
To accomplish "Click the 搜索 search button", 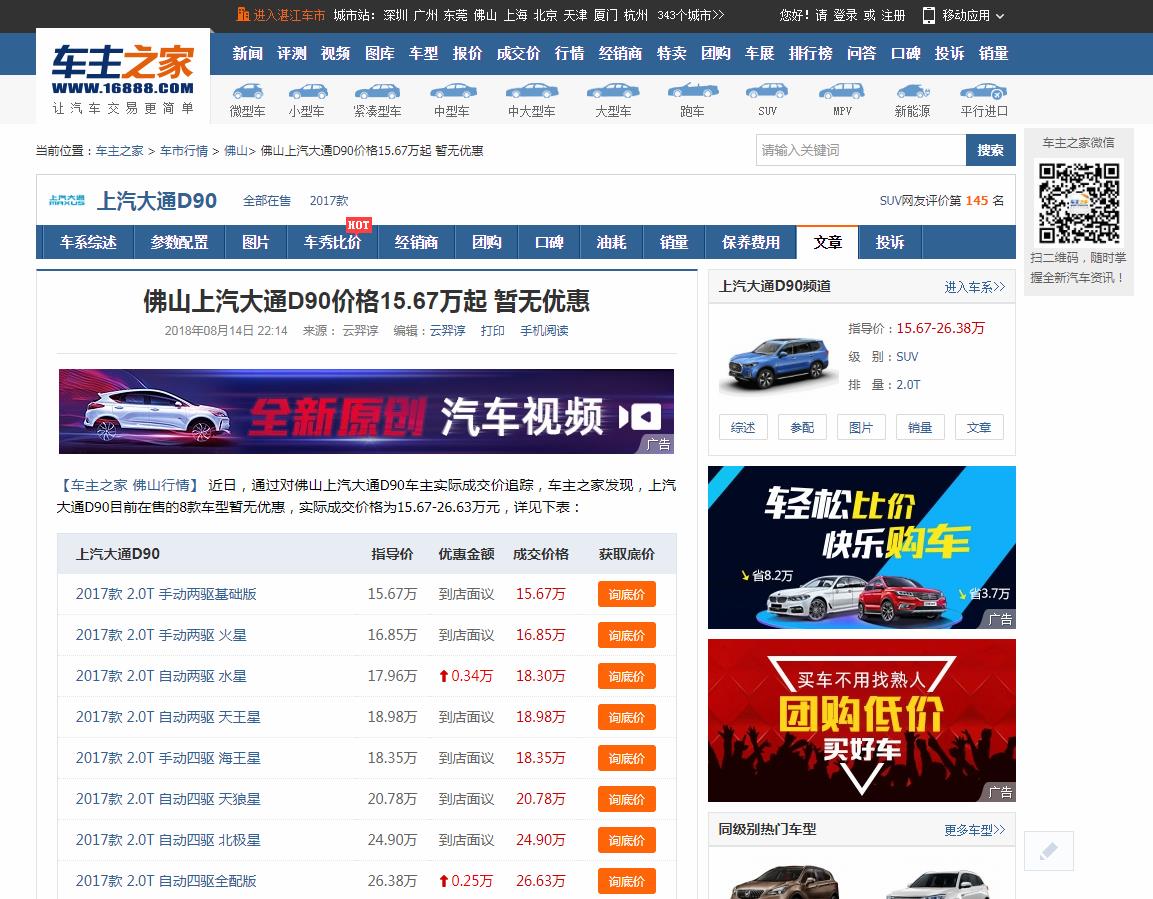I will 990,150.
